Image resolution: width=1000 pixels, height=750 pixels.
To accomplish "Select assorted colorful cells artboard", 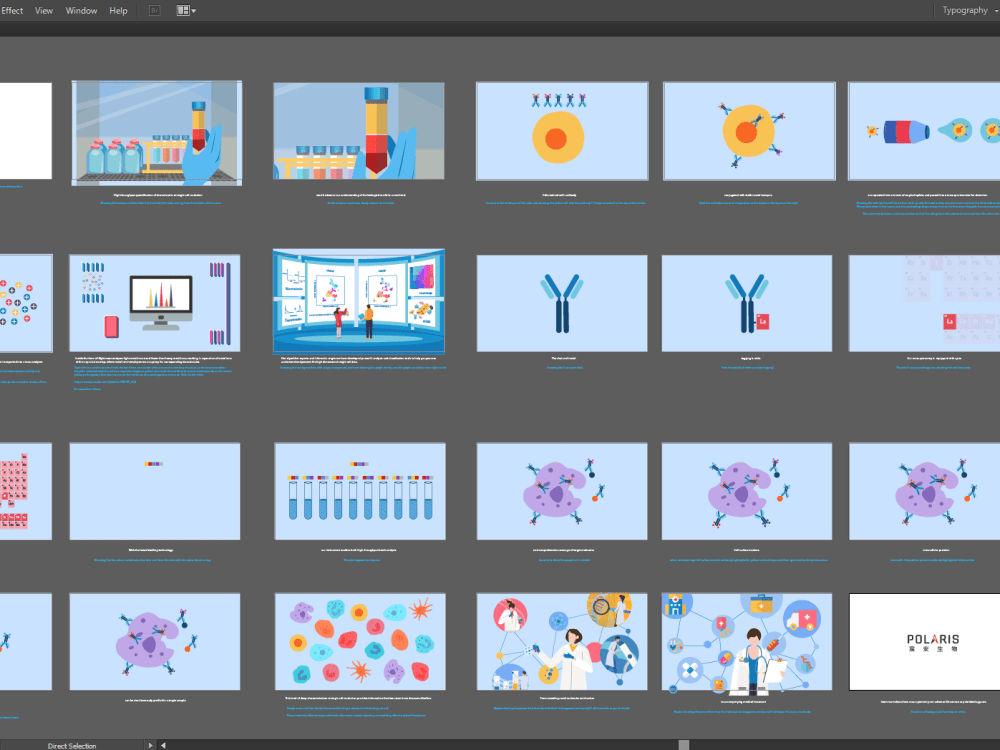I will pos(360,642).
